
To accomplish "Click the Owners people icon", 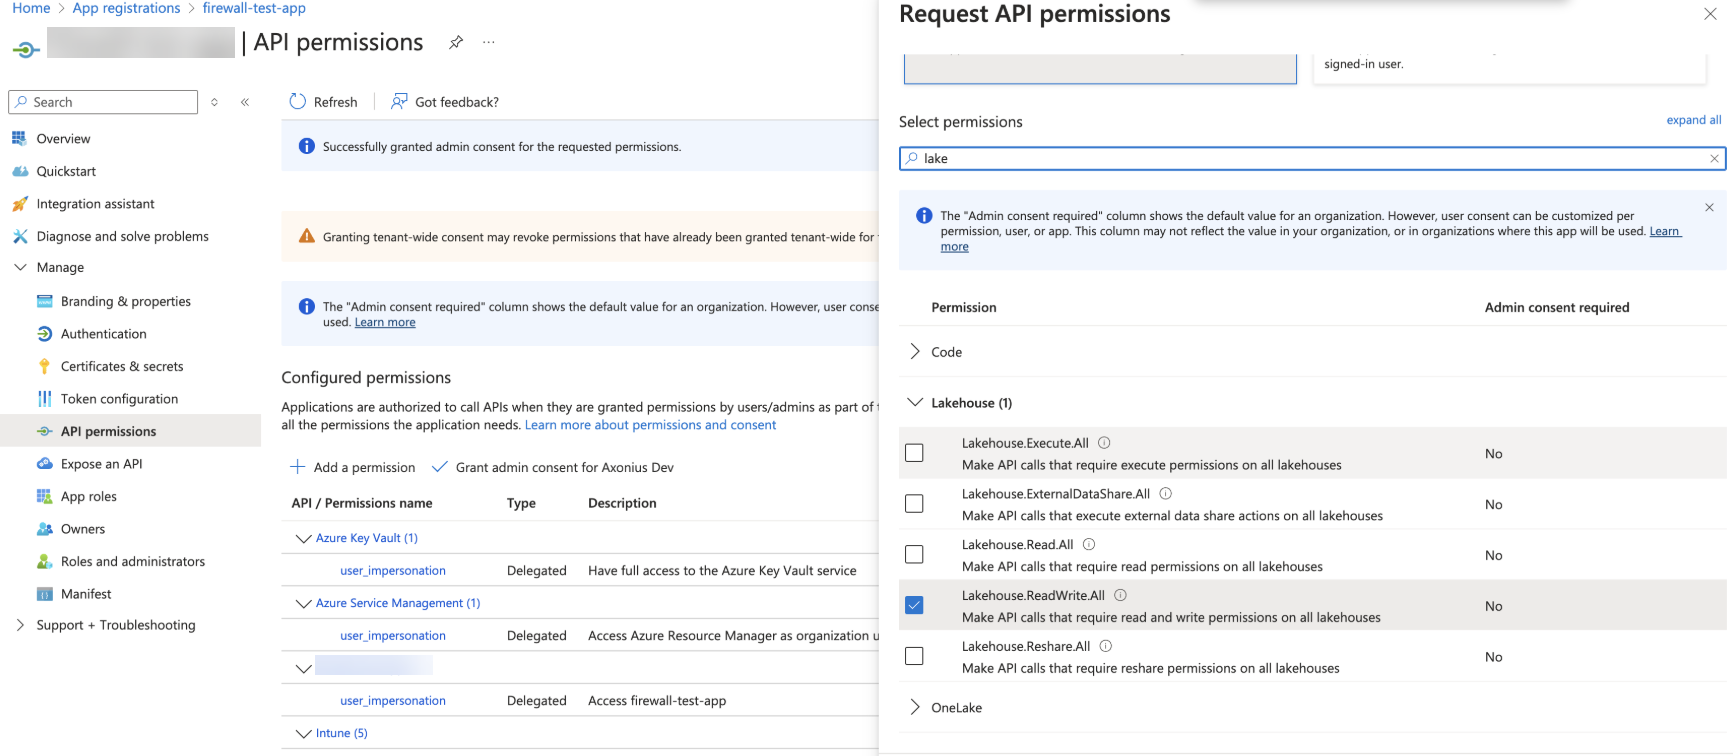I will [x=44, y=529].
